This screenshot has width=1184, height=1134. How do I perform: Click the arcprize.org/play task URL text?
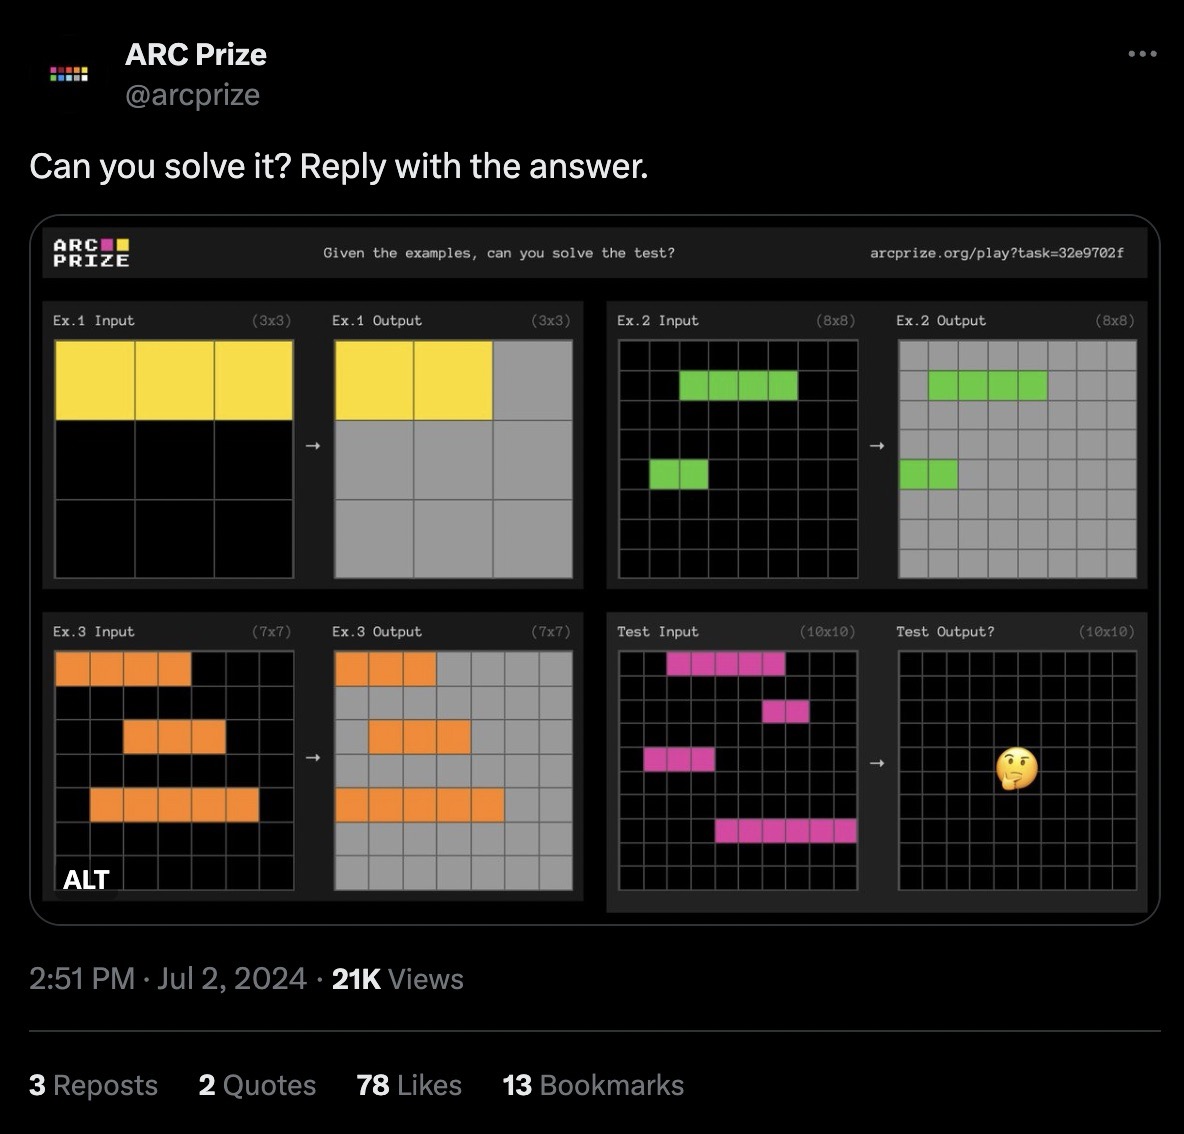[x=996, y=253]
